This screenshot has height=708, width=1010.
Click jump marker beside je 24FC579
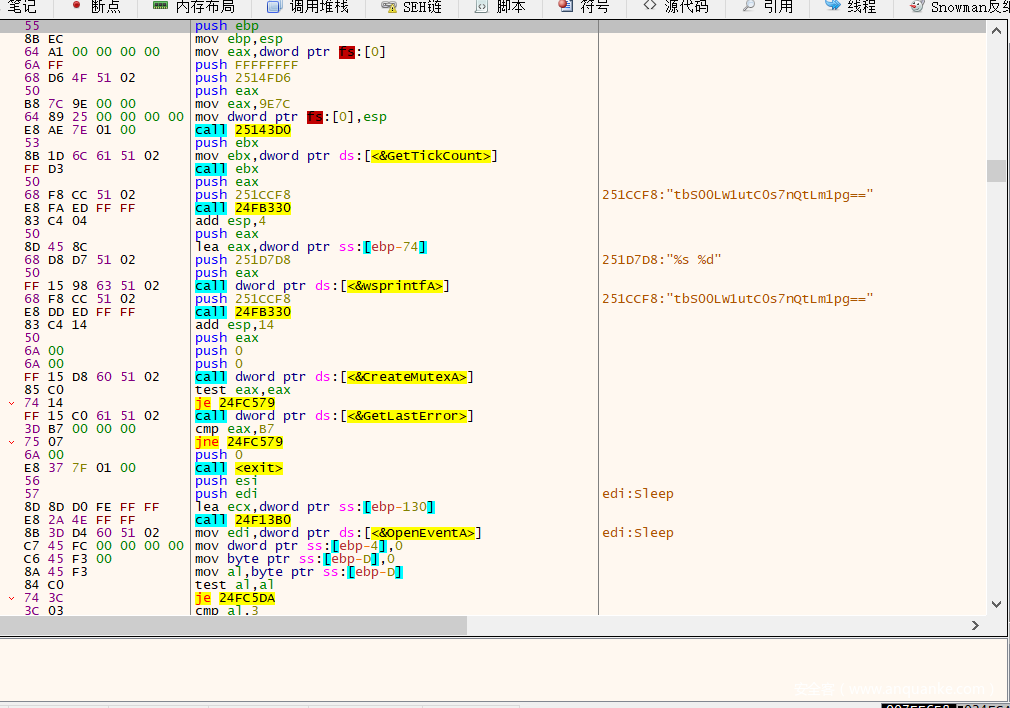tap(11, 403)
